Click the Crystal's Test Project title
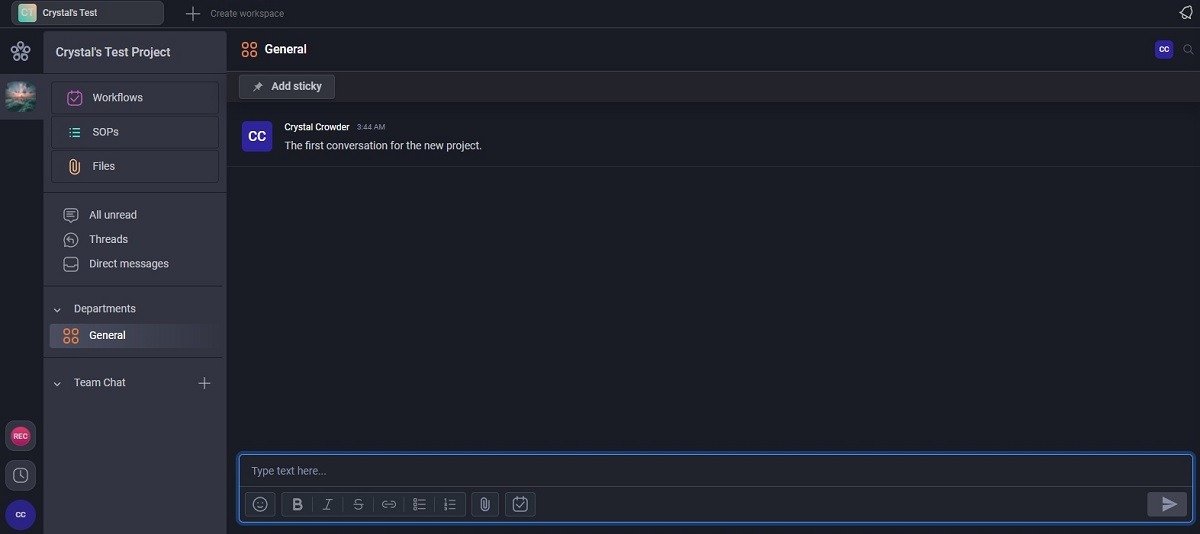This screenshot has height=534, width=1200. tap(113, 52)
